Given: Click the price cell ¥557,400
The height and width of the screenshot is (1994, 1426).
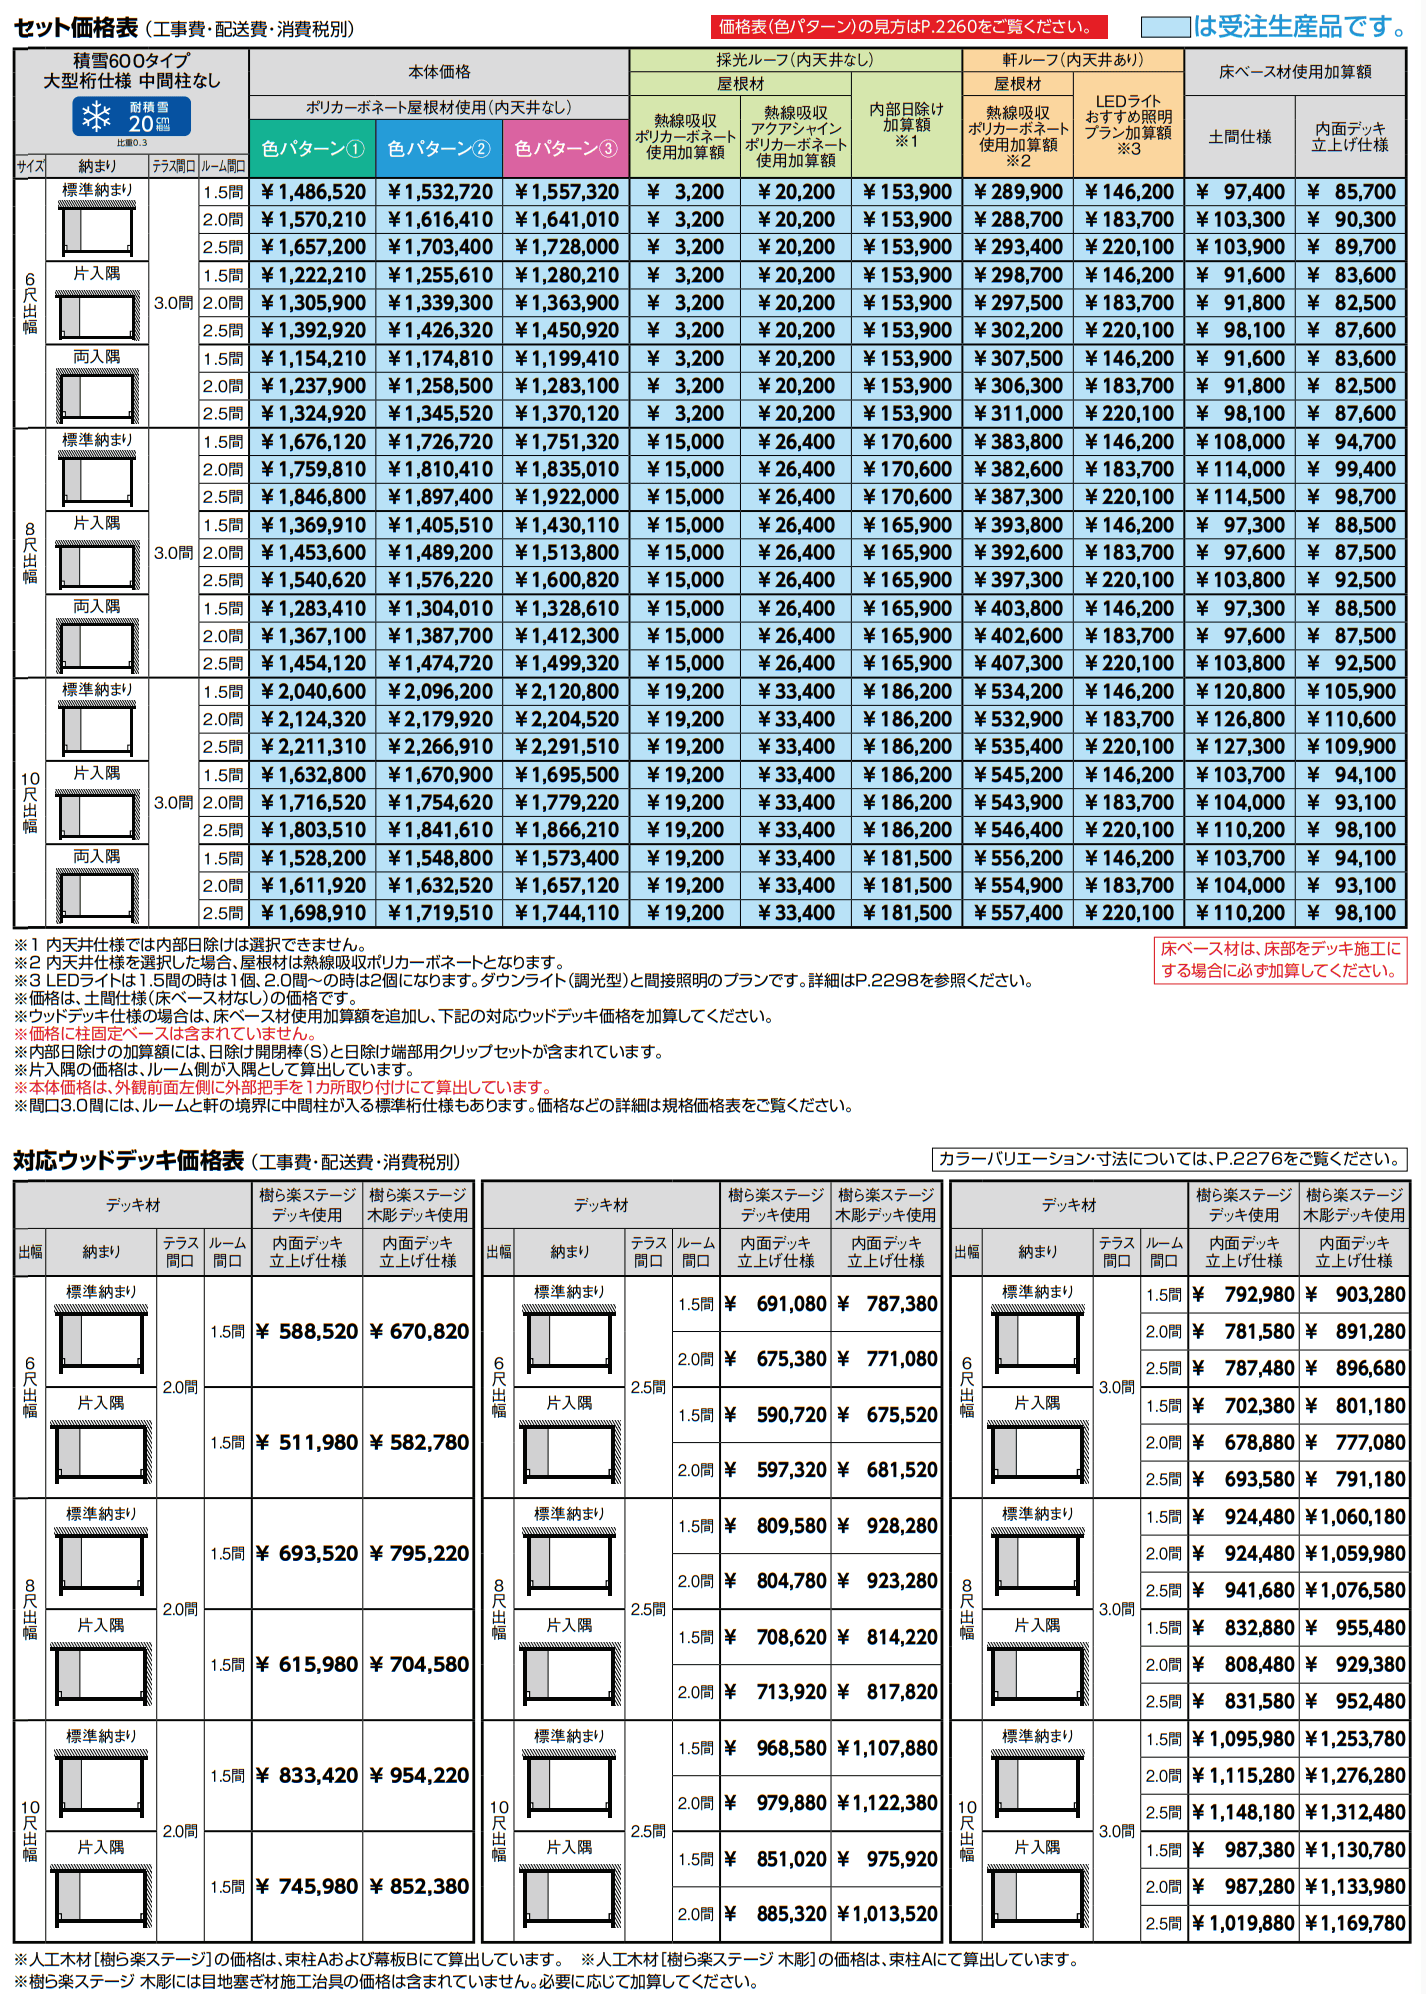Looking at the screenshot, I should tap(1018, 913).
